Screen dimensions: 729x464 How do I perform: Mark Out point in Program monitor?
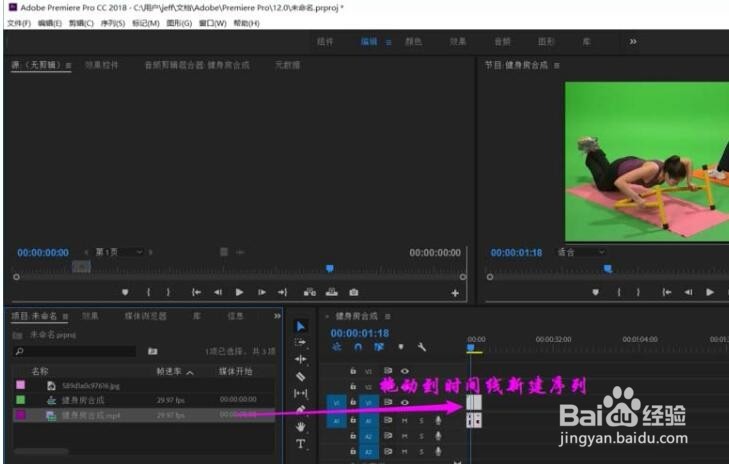[x=638, y=292]
